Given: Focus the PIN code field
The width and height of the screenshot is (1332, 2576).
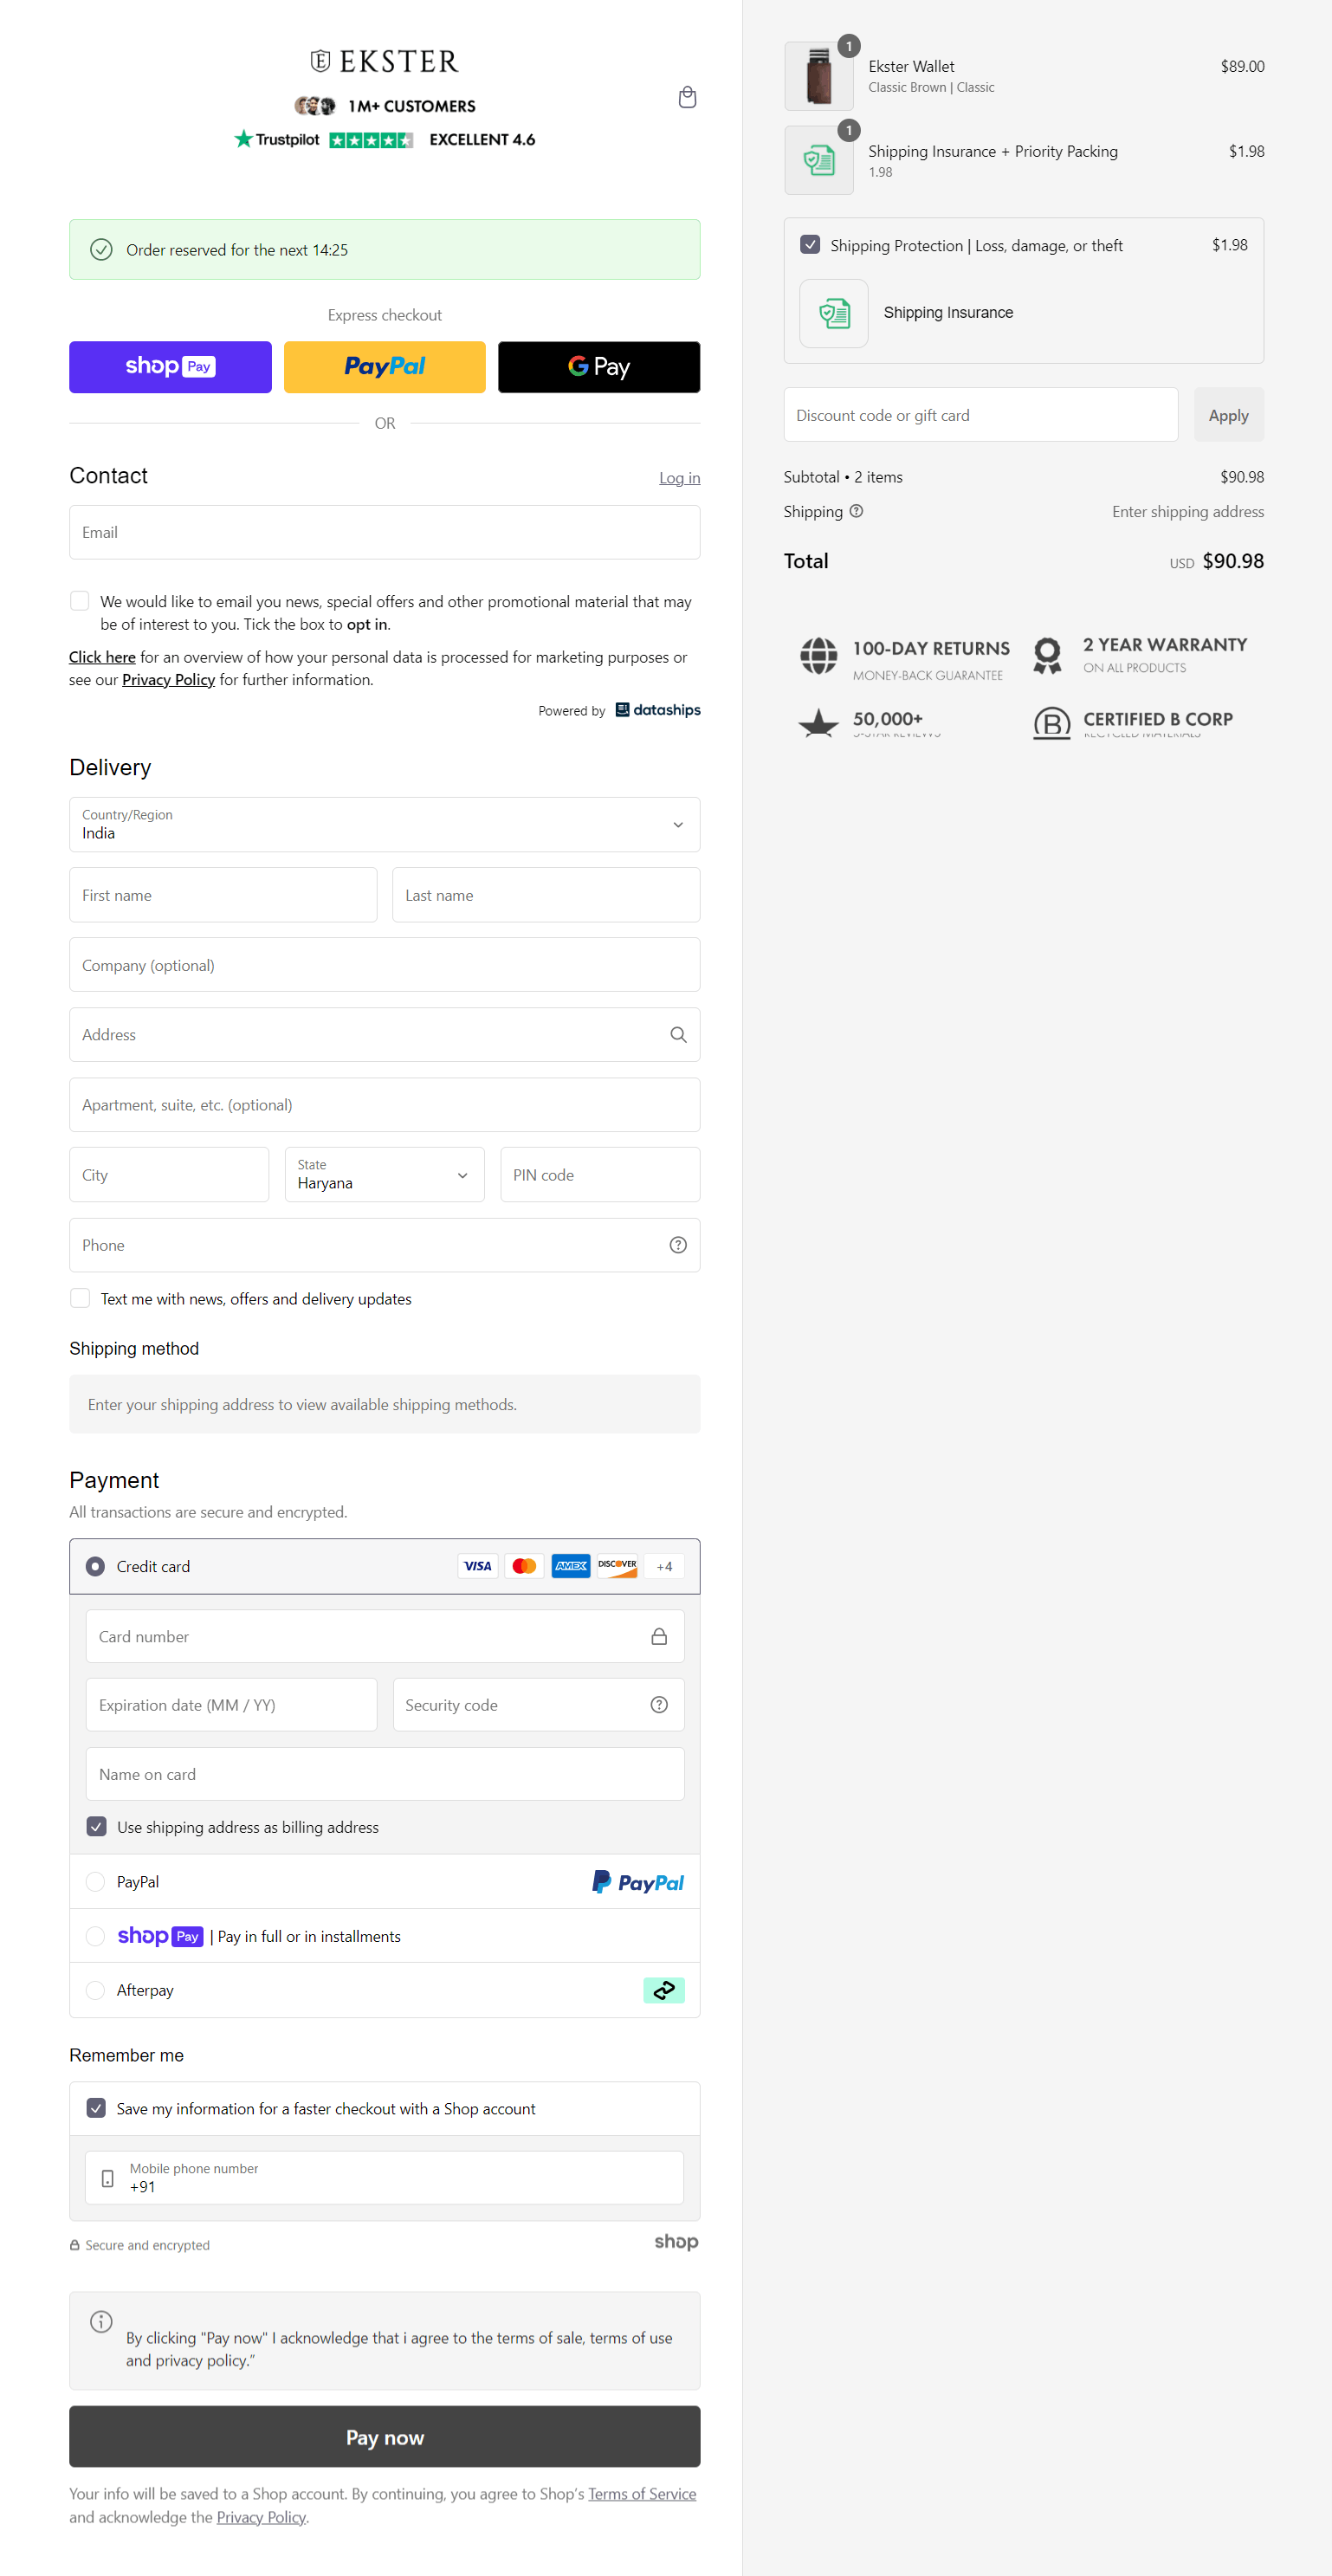Looking at the screenshot, I should (600, 1175).
